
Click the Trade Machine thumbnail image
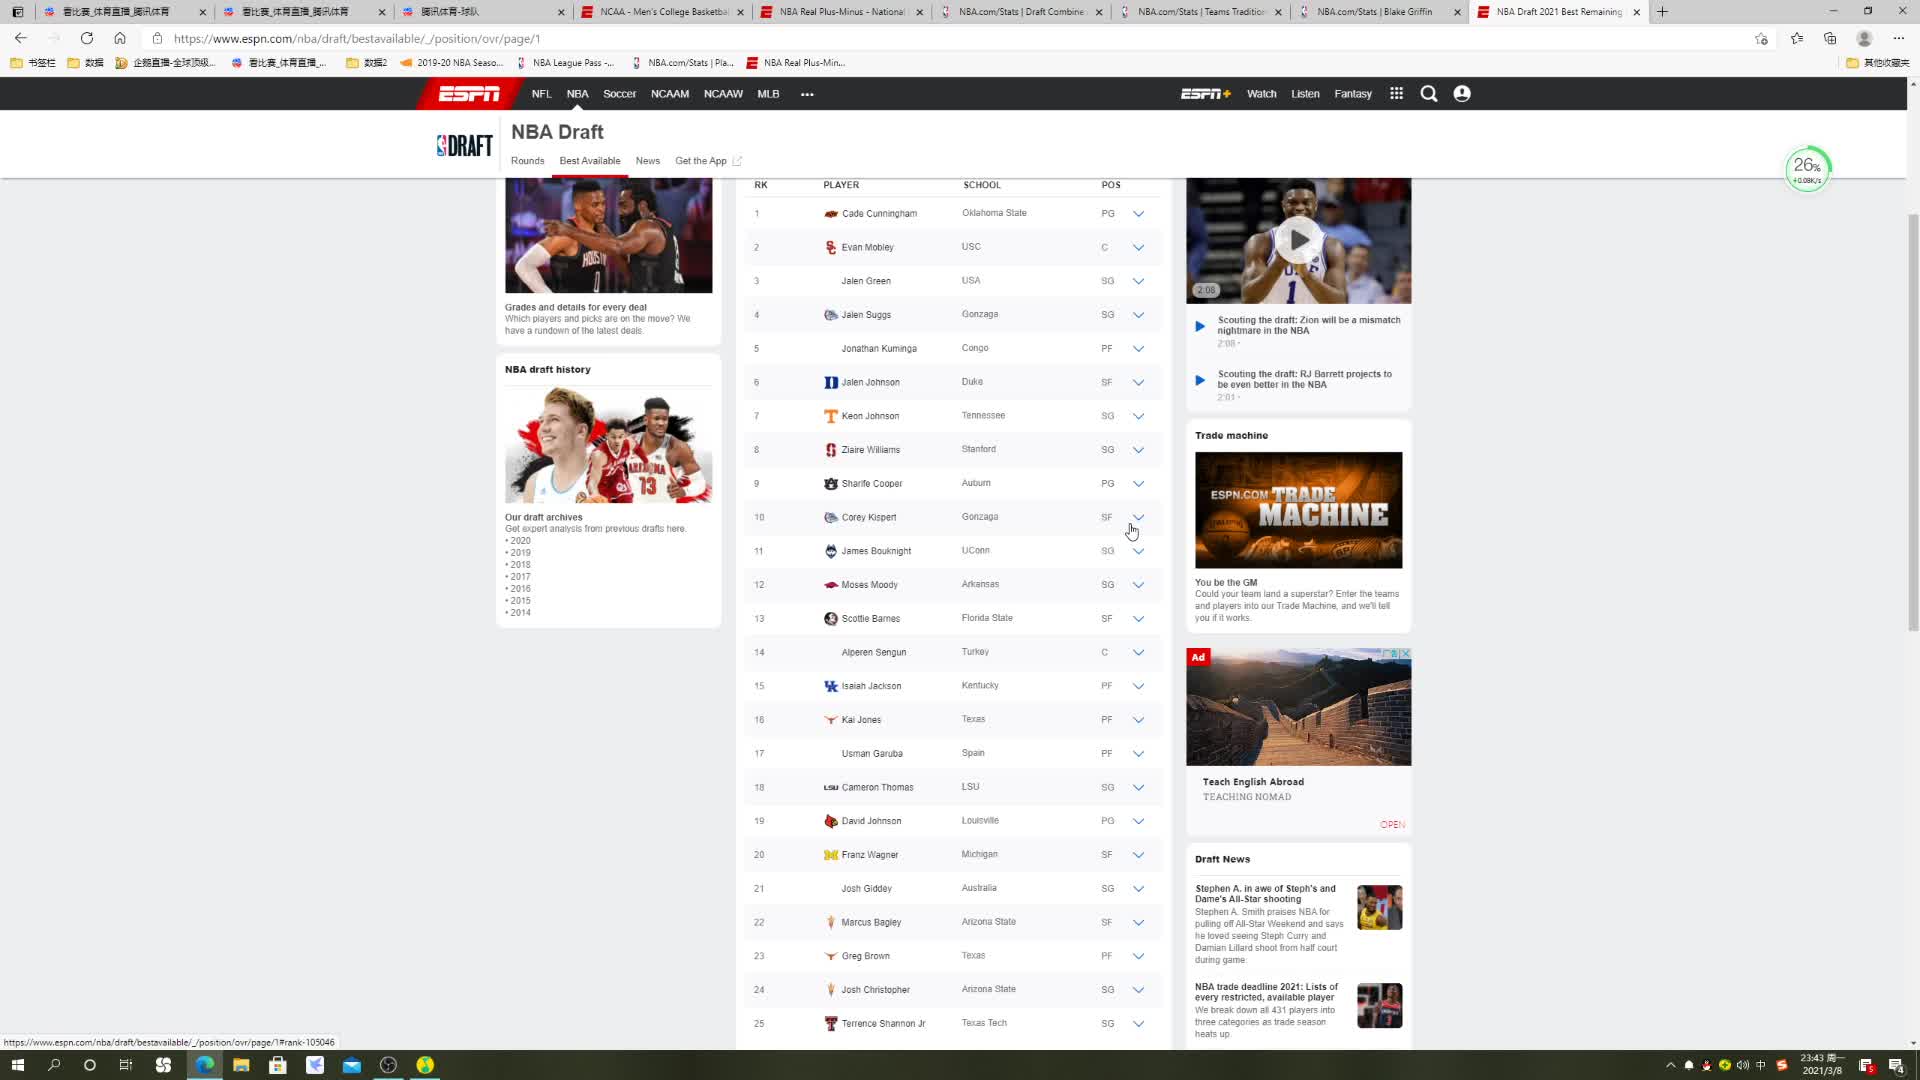point(1298,510)
